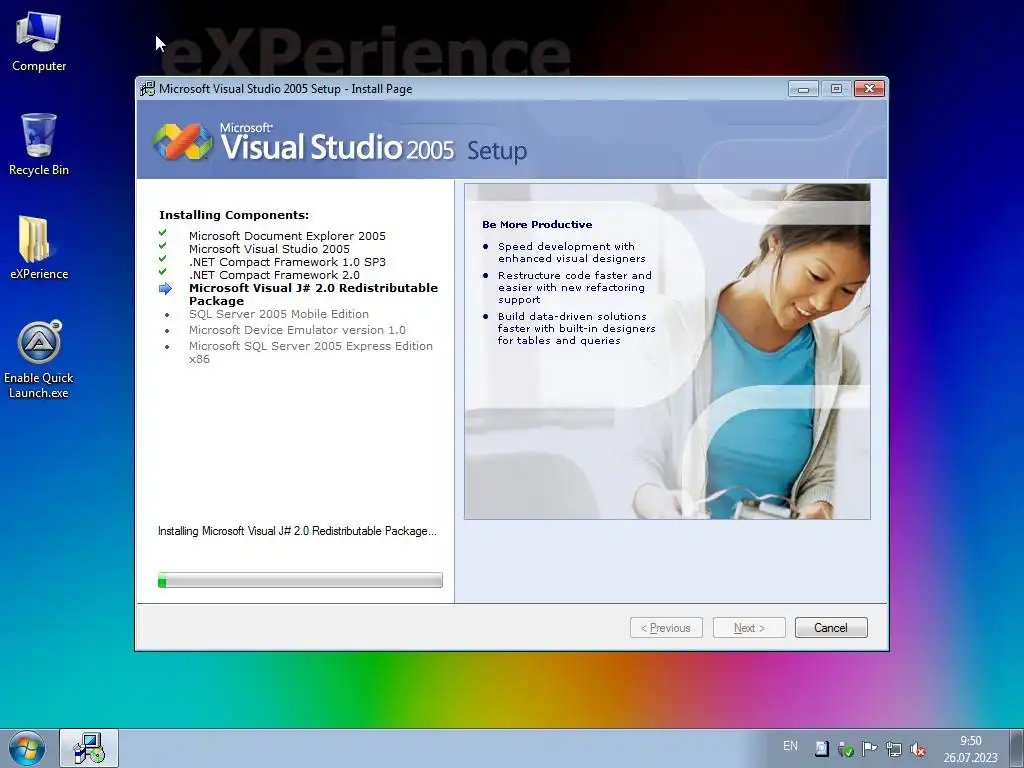
Task: Click checkmark next to .NET Compact Framework 2.0
Action: pyautogui.click(x=163, y=272)
